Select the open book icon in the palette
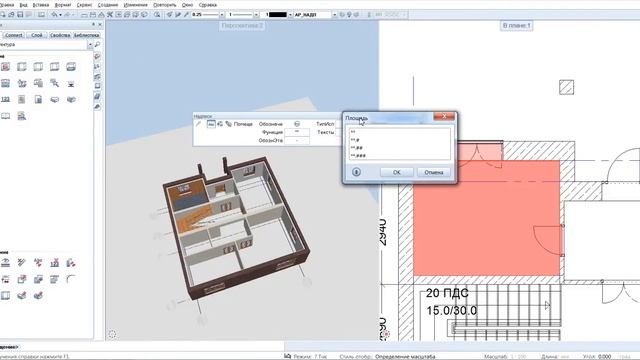The image size is (640, 360). click(x=5, y=116)
